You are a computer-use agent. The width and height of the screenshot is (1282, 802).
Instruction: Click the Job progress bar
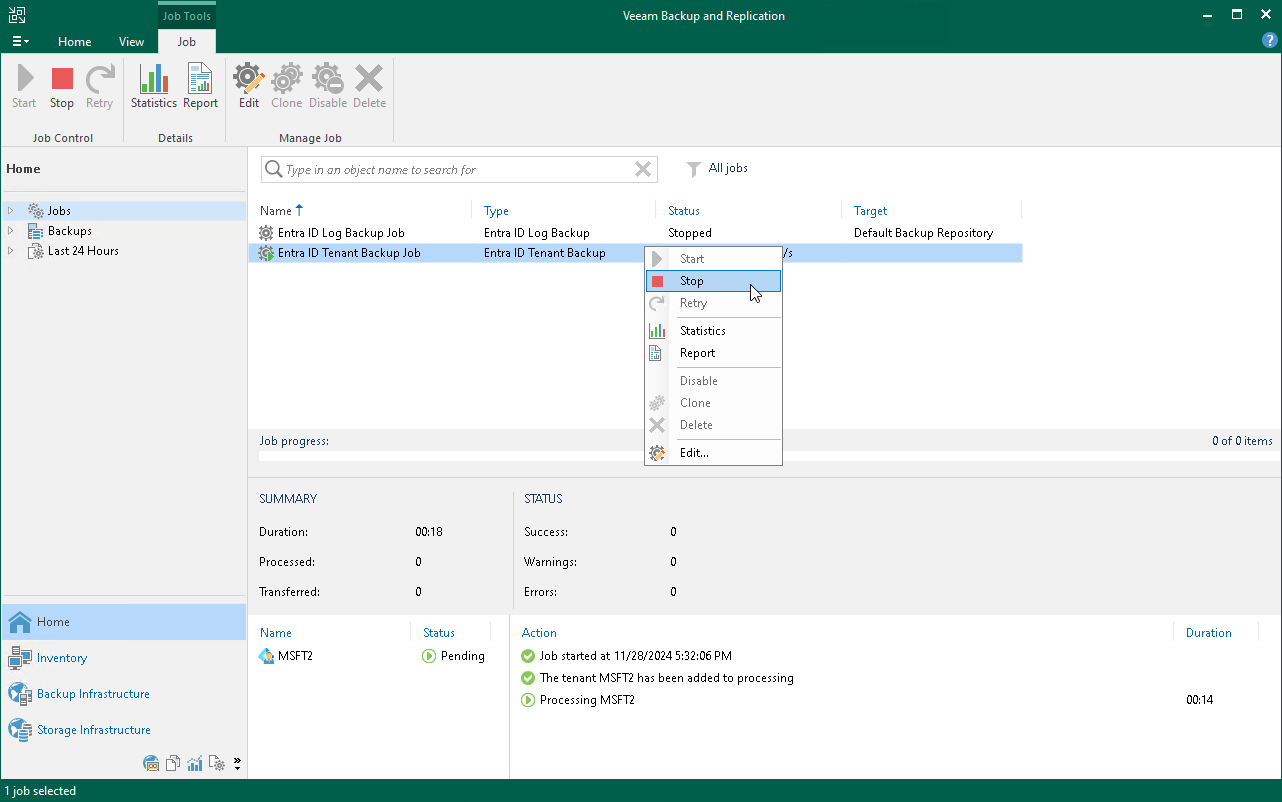pos(764,456)
